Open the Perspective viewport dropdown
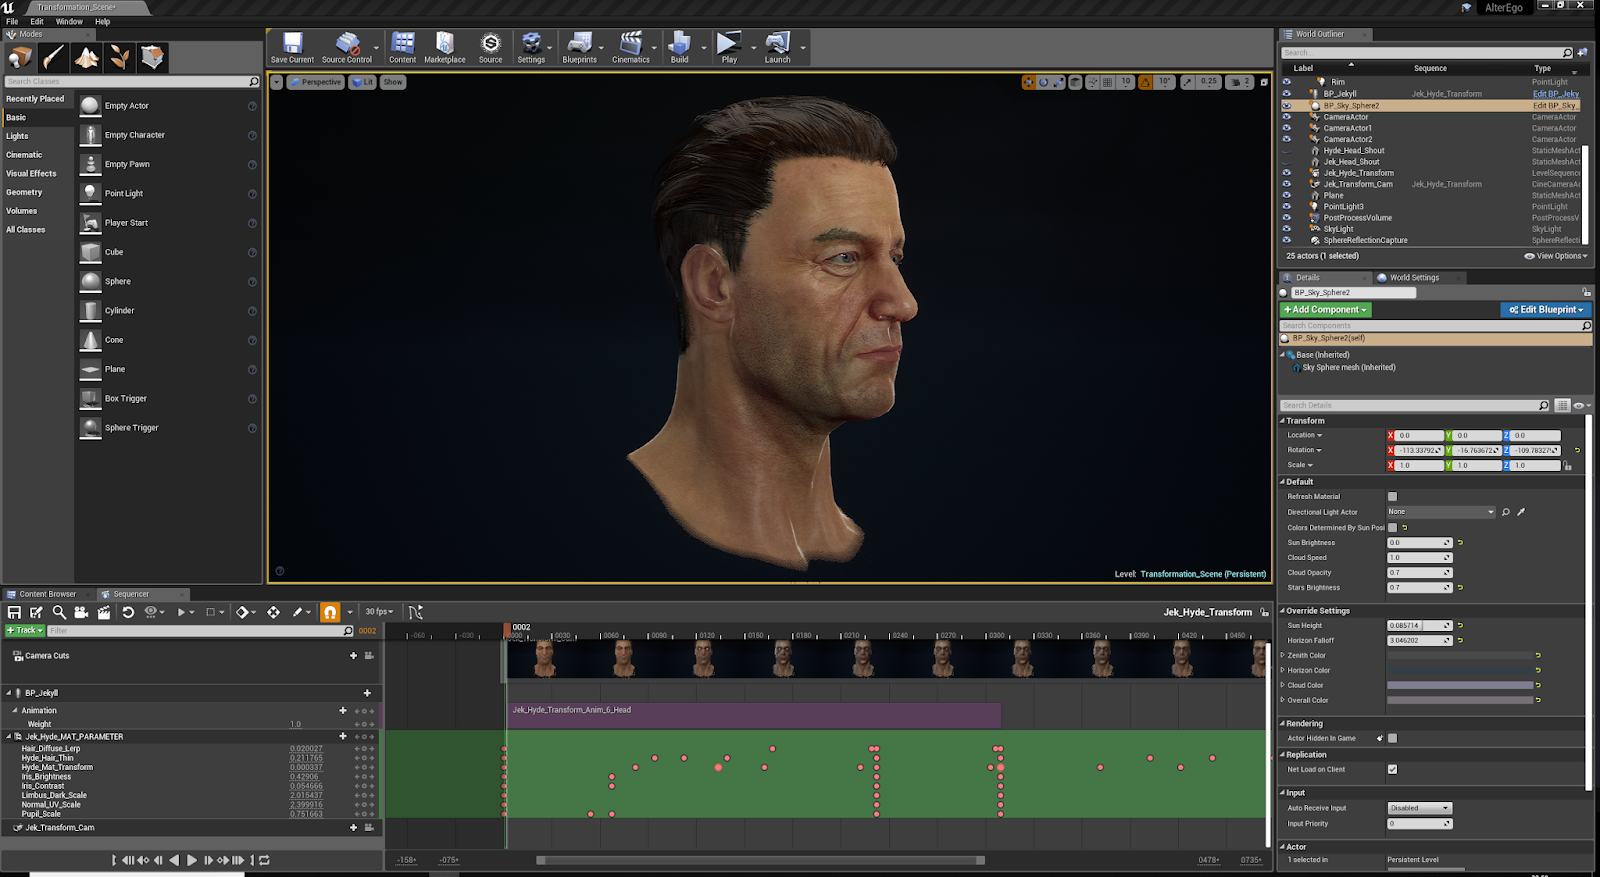Screen dimensions: 1600x877 click(316, 82)
